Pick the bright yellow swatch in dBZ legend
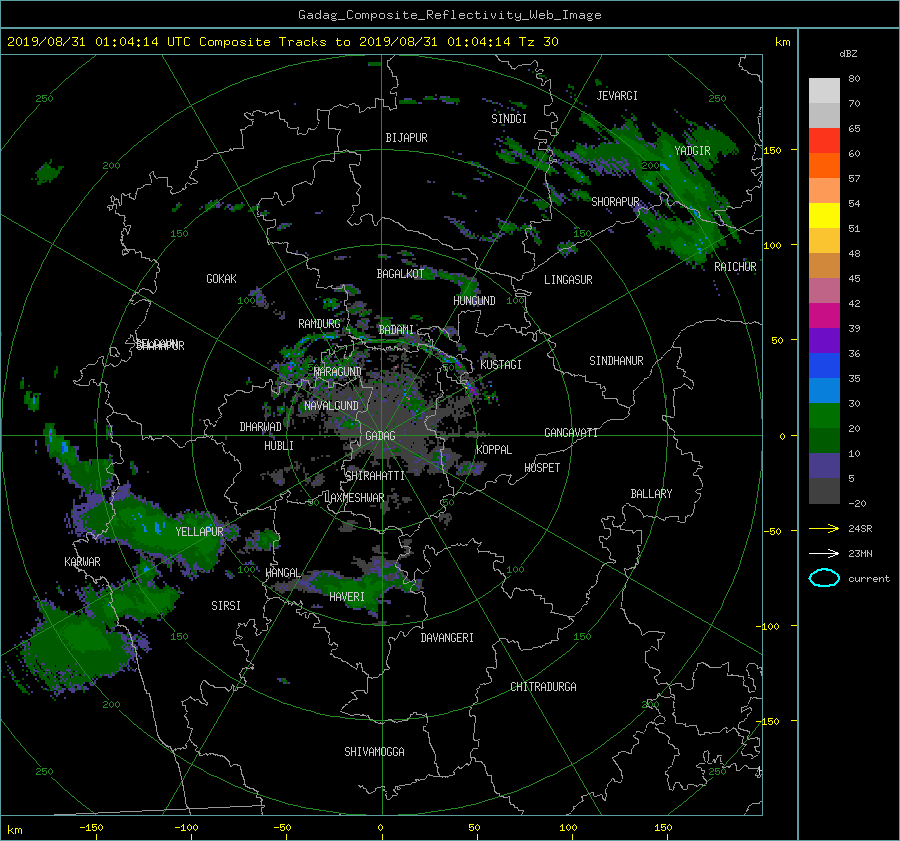The height and width of the screenshot is (841, 900). 824,215
